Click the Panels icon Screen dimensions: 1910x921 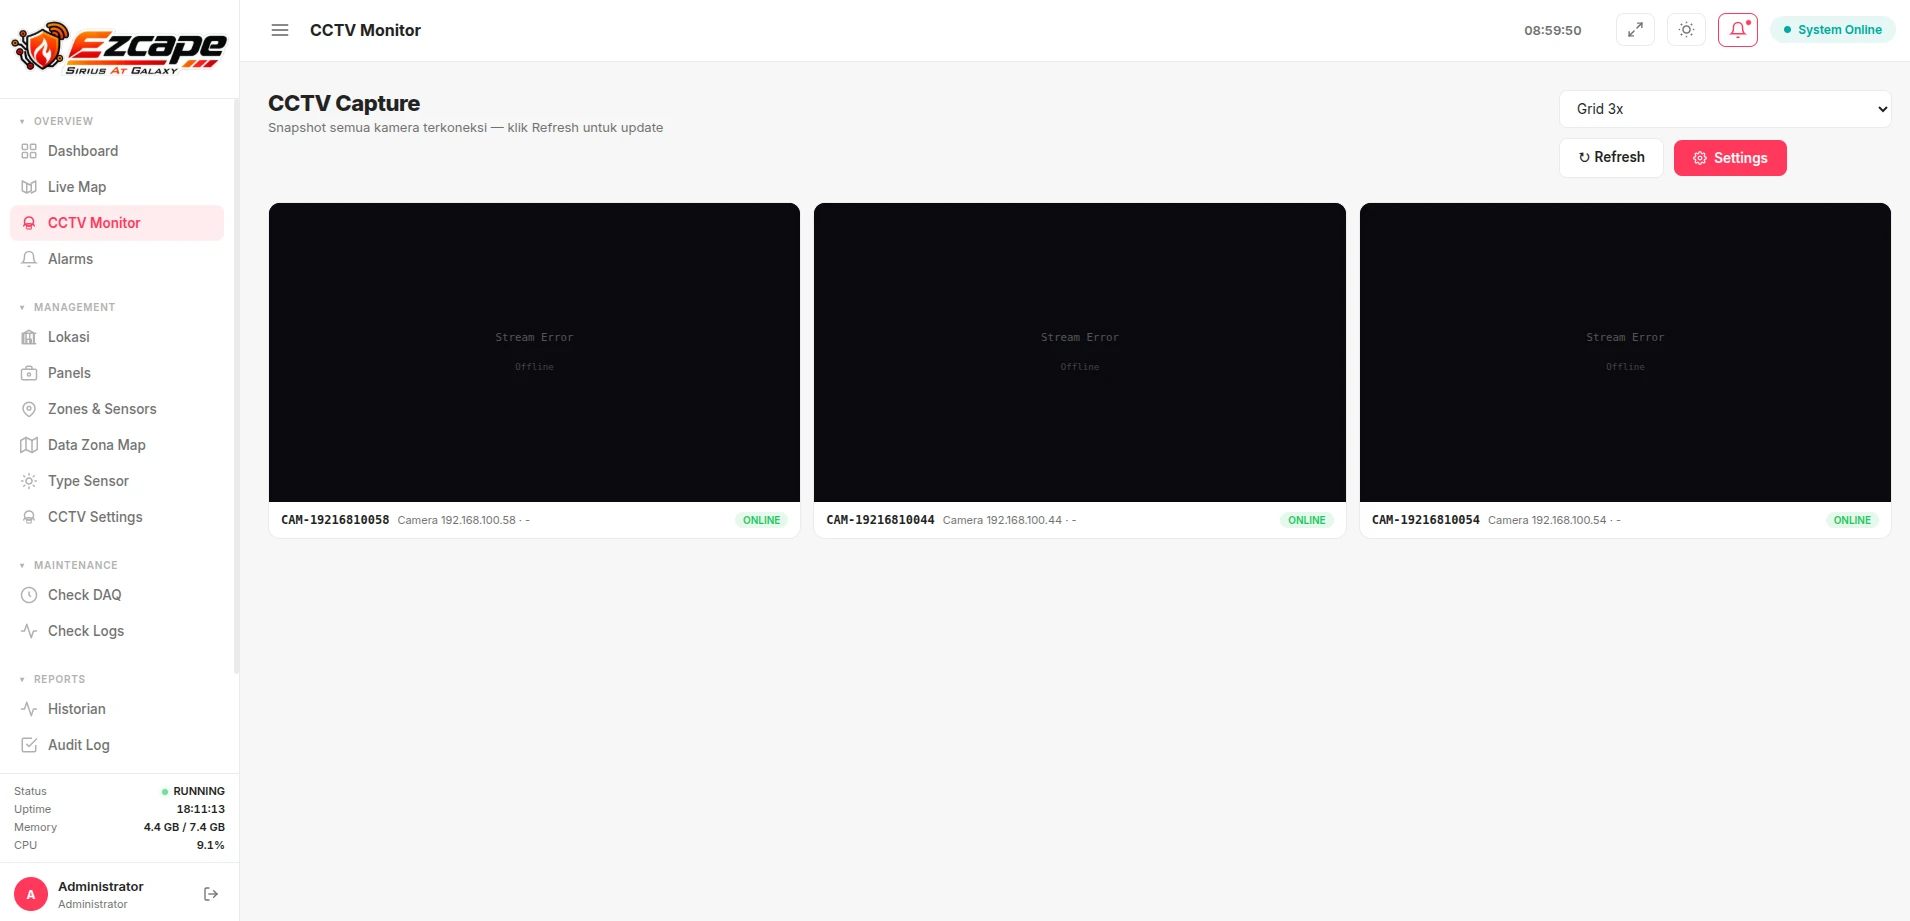pos(29,373)
